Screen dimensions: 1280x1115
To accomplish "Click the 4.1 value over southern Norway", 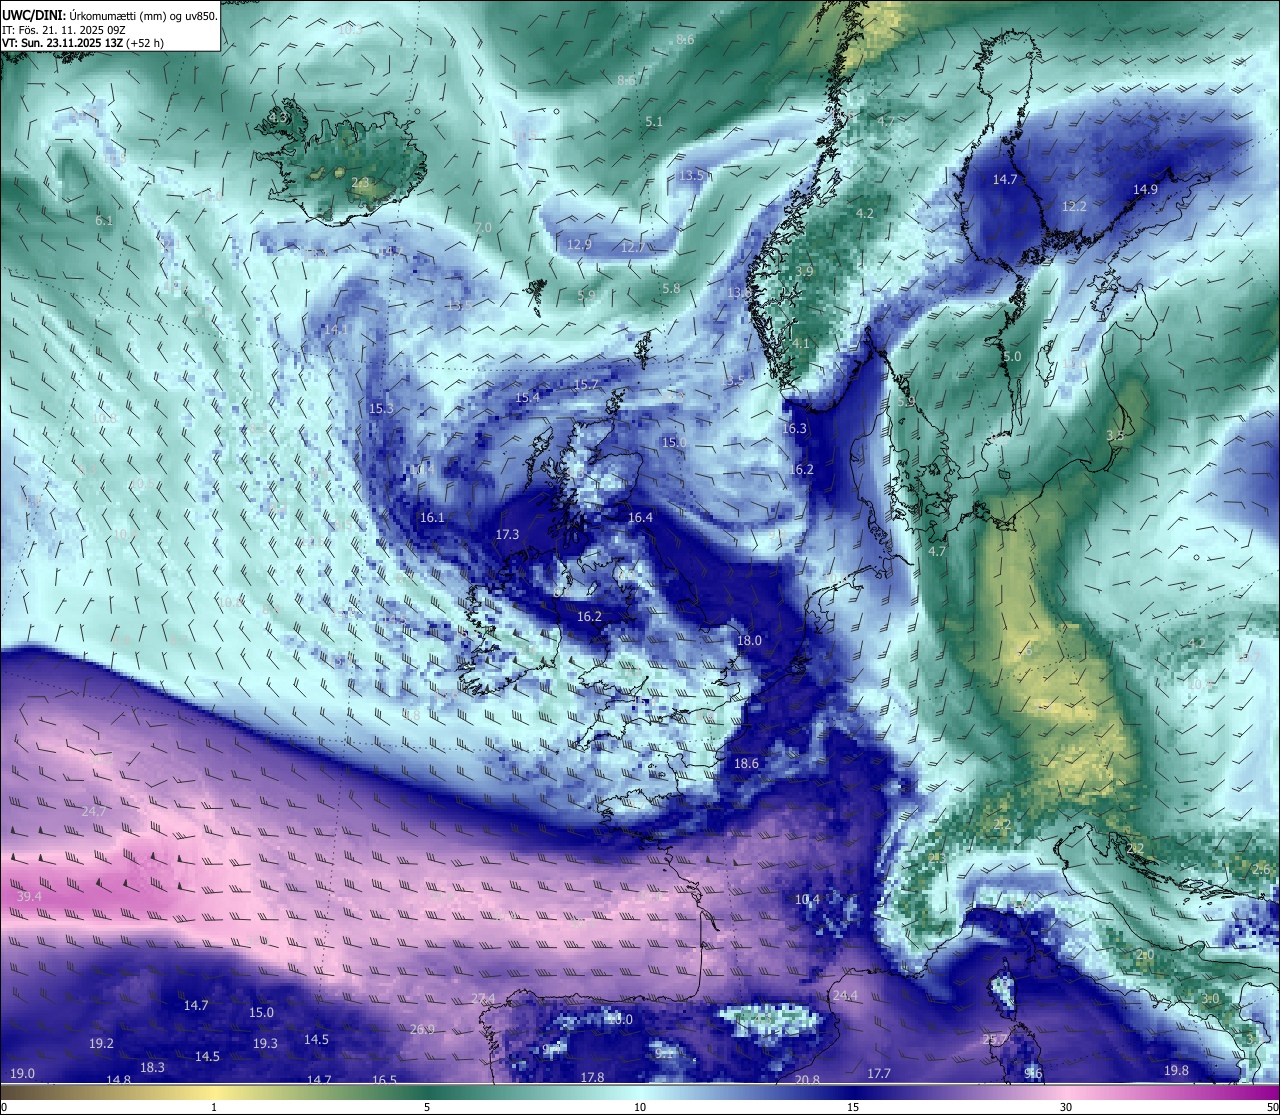I will pos(801,343).
